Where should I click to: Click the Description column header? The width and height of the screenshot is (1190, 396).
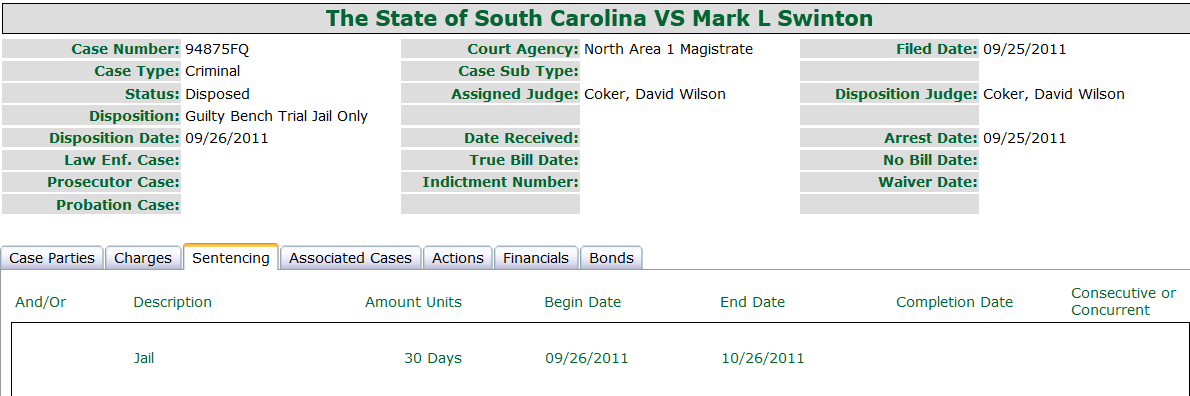[172, 302]
